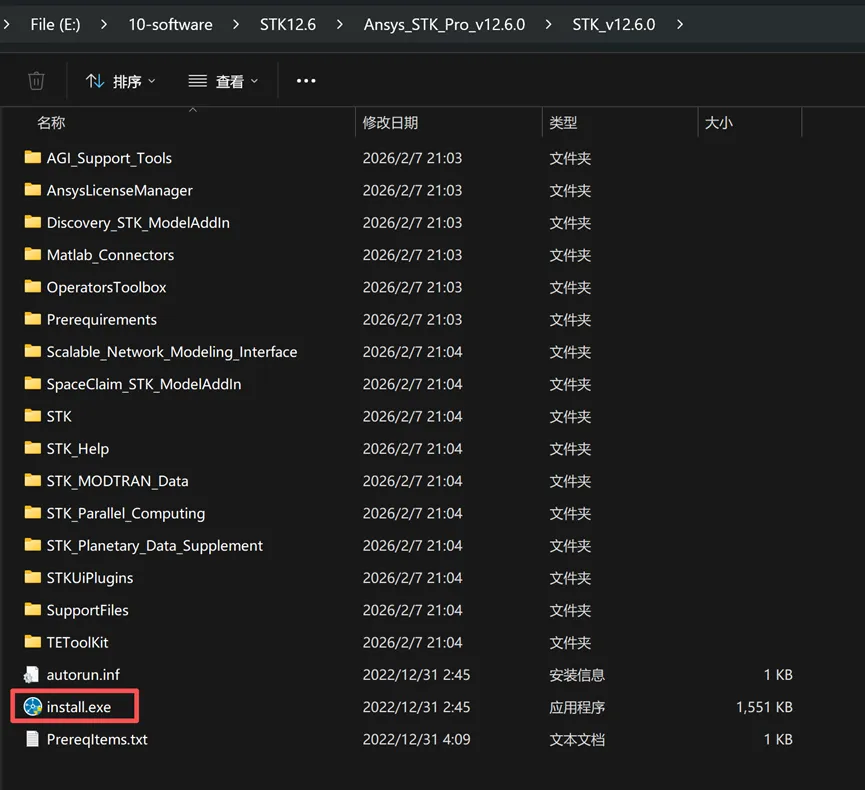Select SpaceClaim_STK_ModelAddIn folder icon
Viewport: 865px width, 790px height.
coord(33,383)
